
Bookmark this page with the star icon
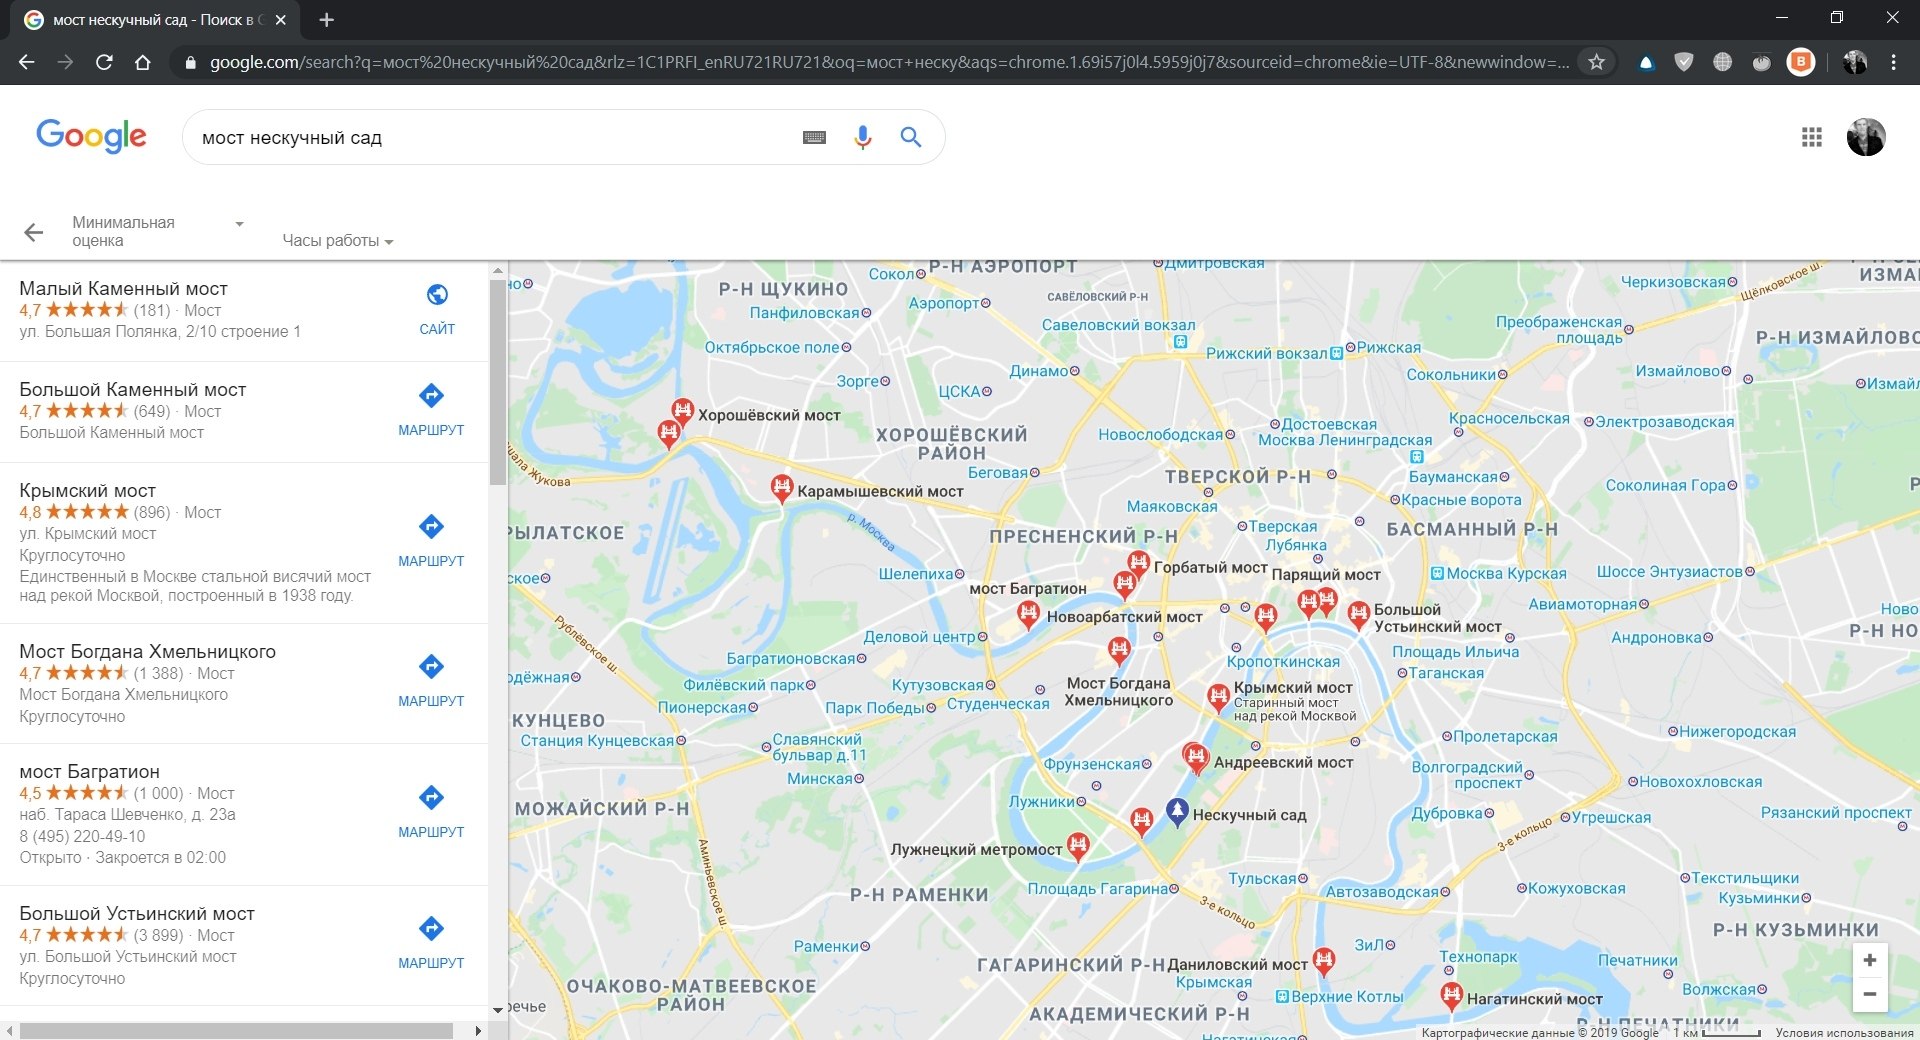point(1596,62)
